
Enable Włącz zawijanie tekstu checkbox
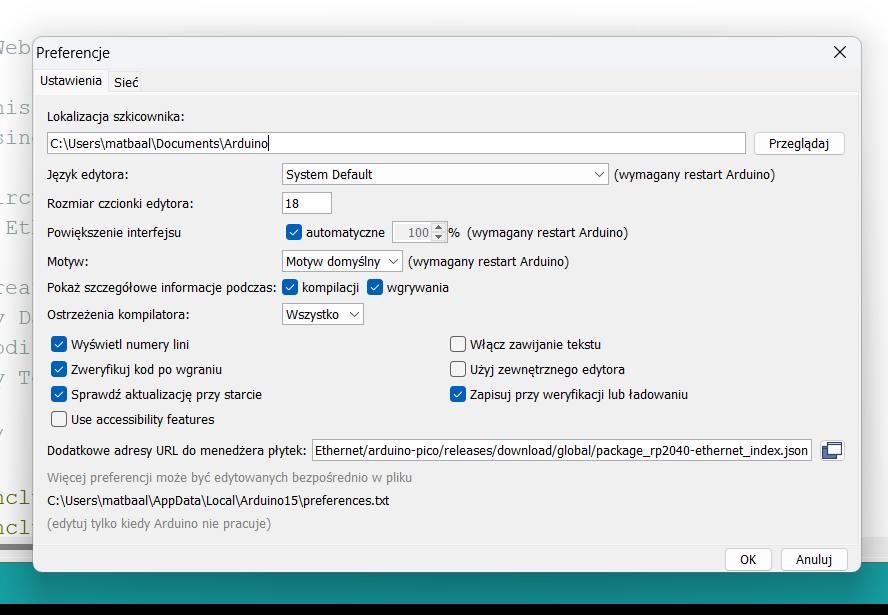point(458,344)
